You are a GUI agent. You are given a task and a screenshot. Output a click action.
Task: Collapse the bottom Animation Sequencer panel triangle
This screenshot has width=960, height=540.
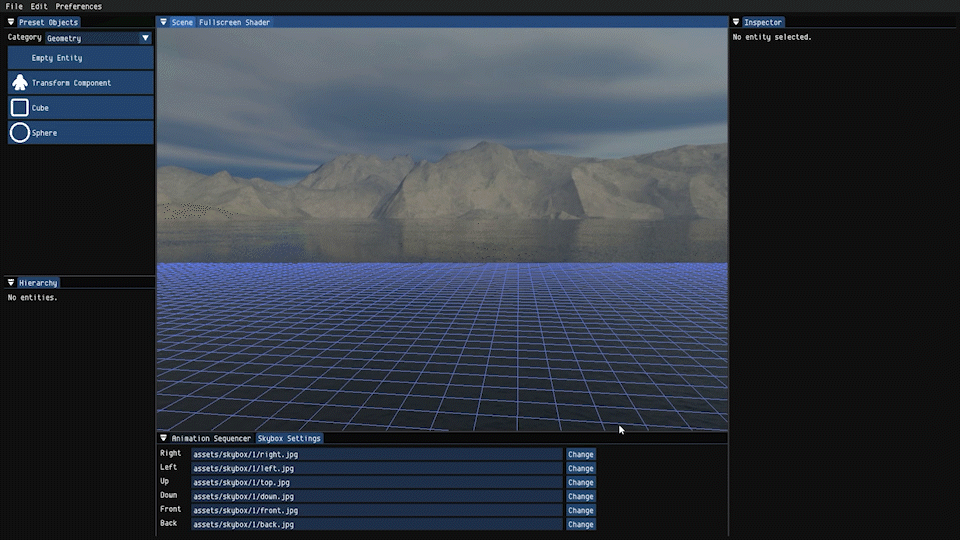pyautogui.click(x=164, y=438)
